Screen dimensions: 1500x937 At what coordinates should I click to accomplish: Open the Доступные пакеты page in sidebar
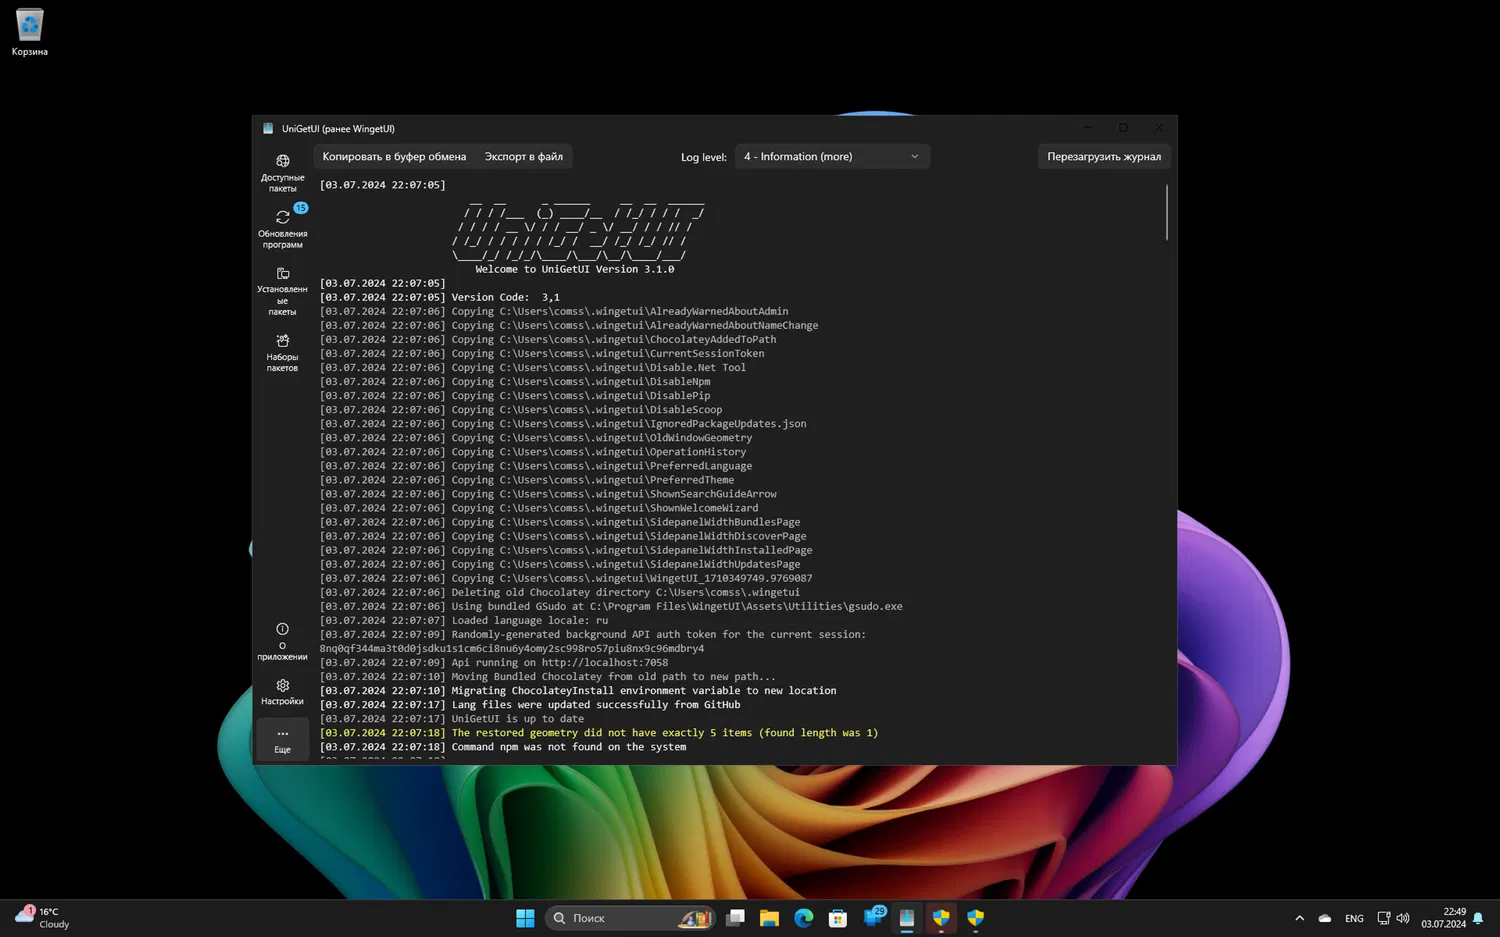[282, 173]
